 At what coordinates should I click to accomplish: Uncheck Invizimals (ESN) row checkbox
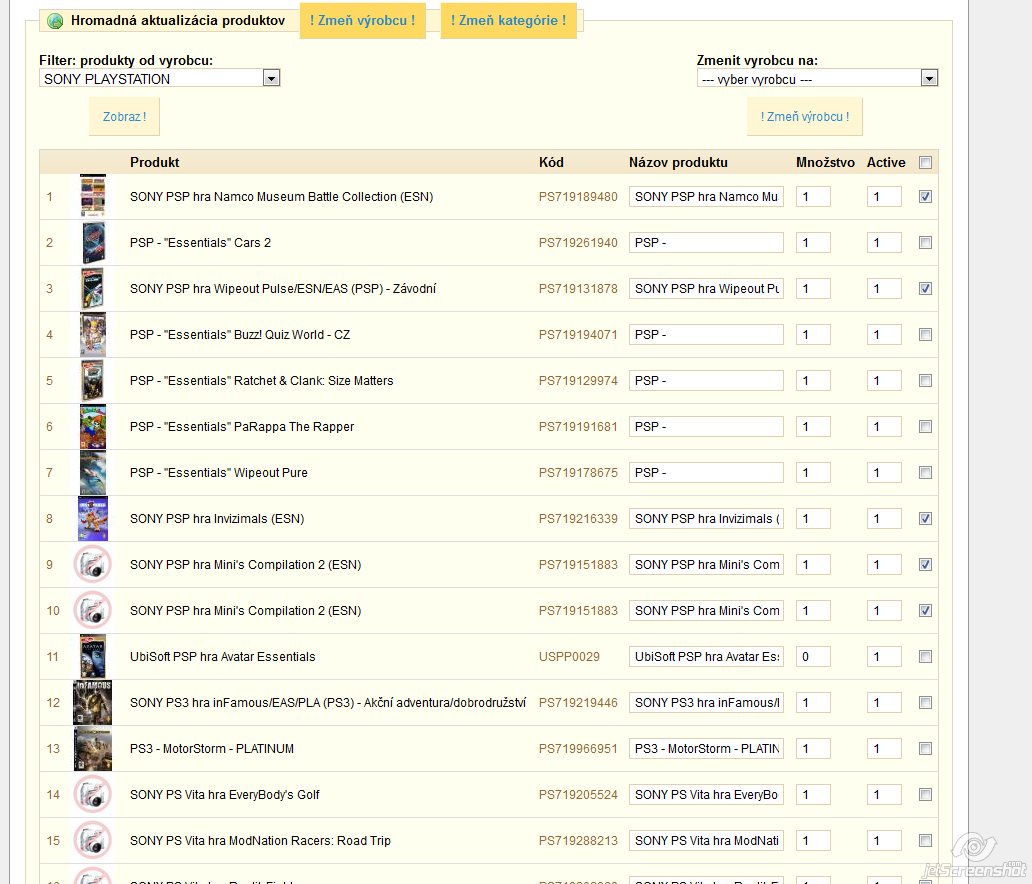(x=925, y=519)
